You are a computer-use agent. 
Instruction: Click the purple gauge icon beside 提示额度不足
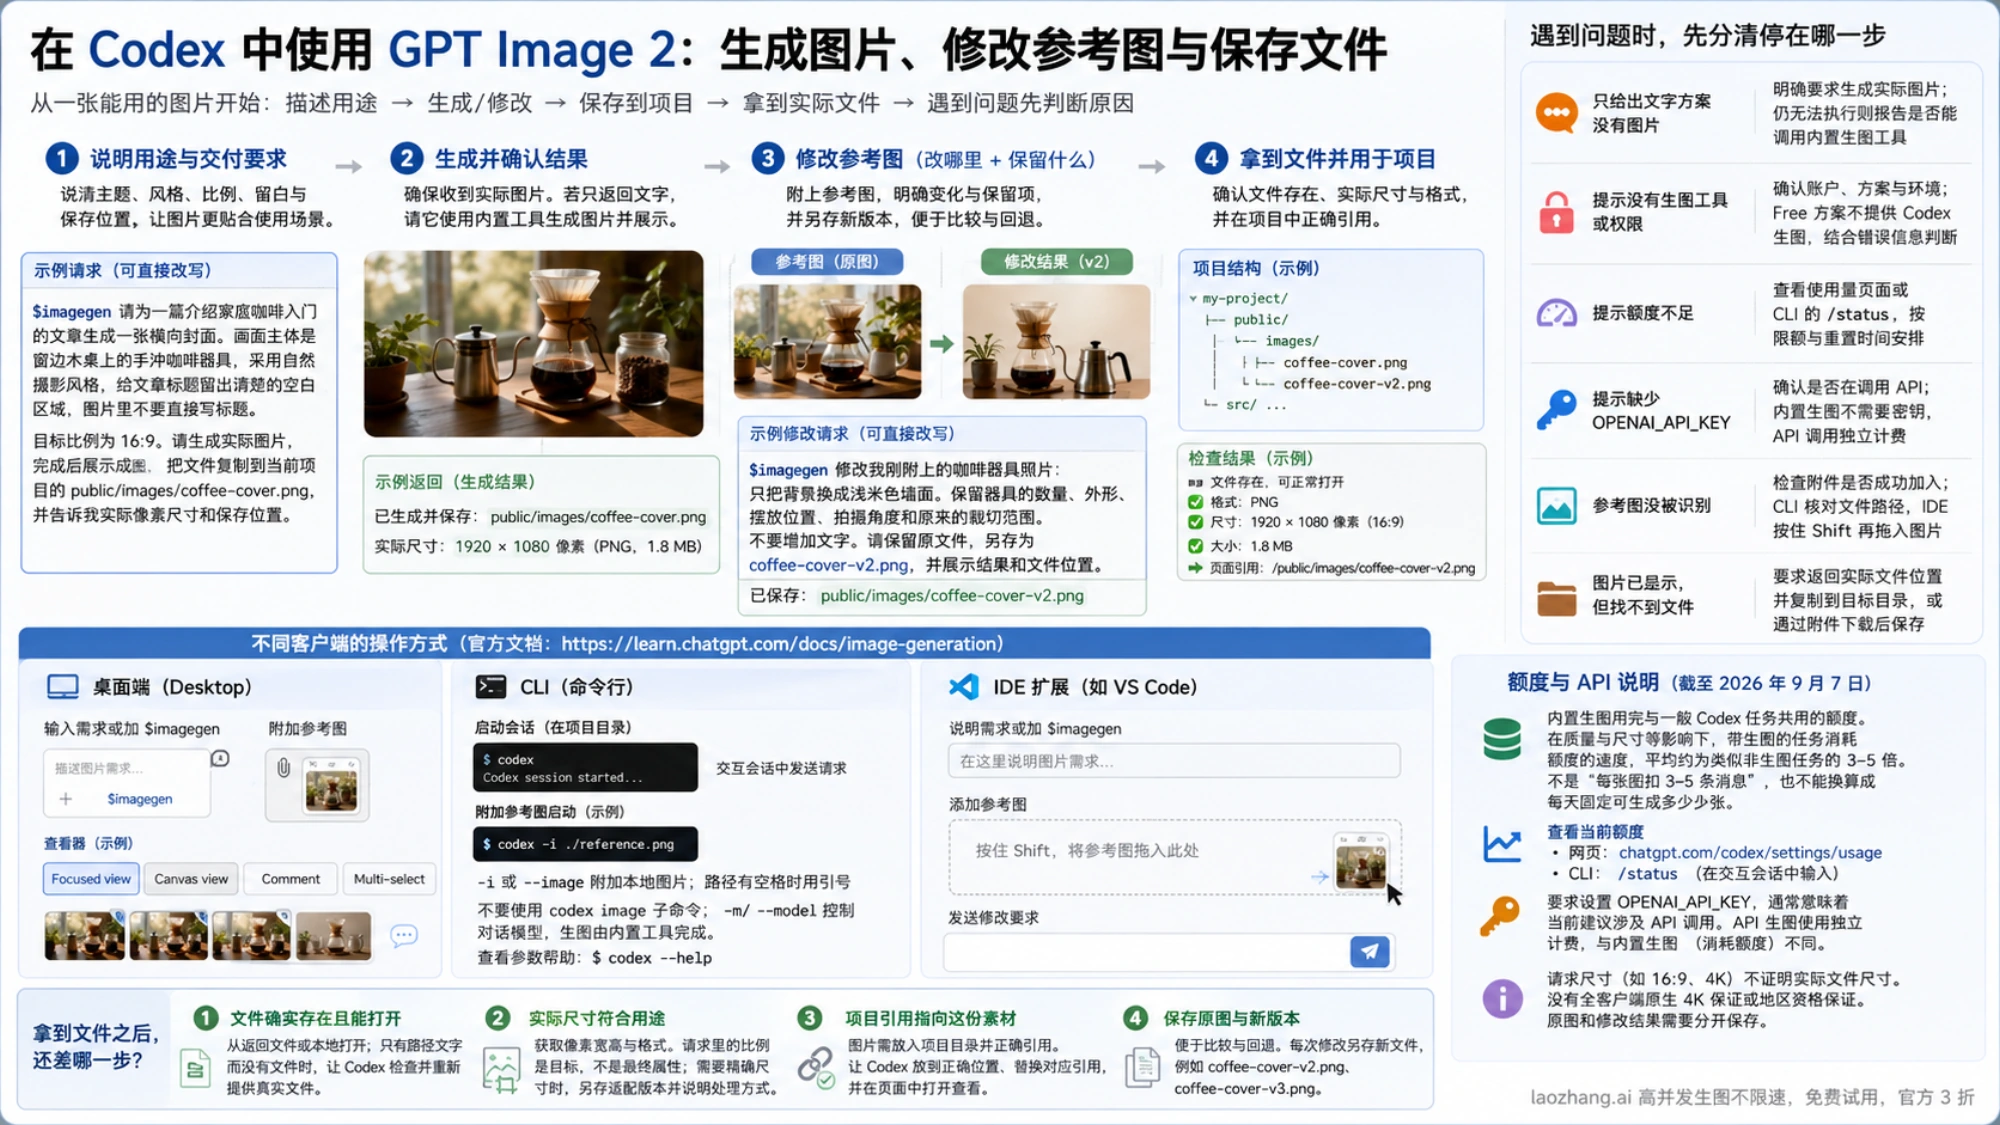coord(1556,313)
